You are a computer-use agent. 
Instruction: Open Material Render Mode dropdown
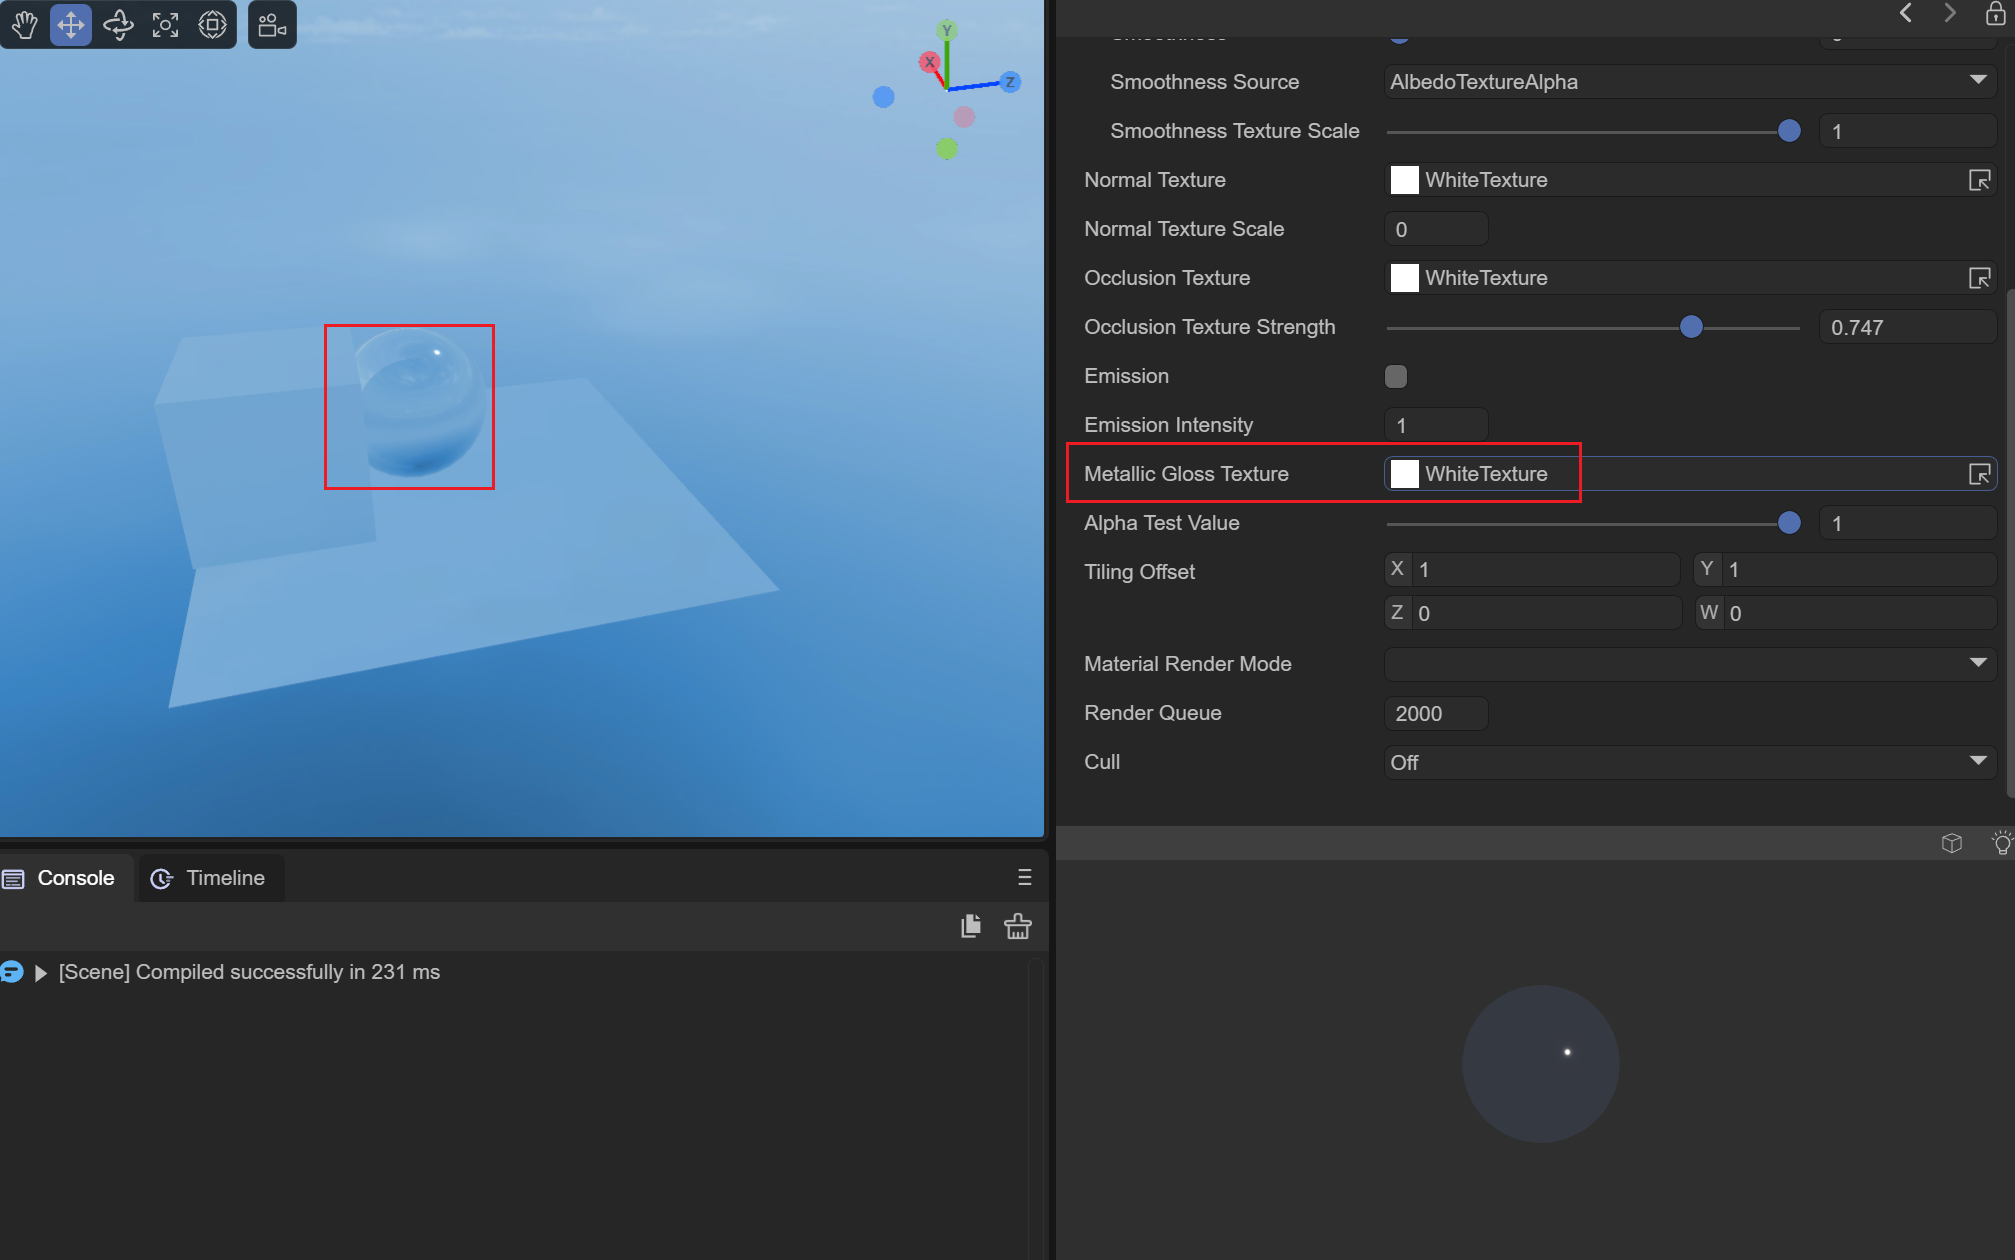point(1689,664)
